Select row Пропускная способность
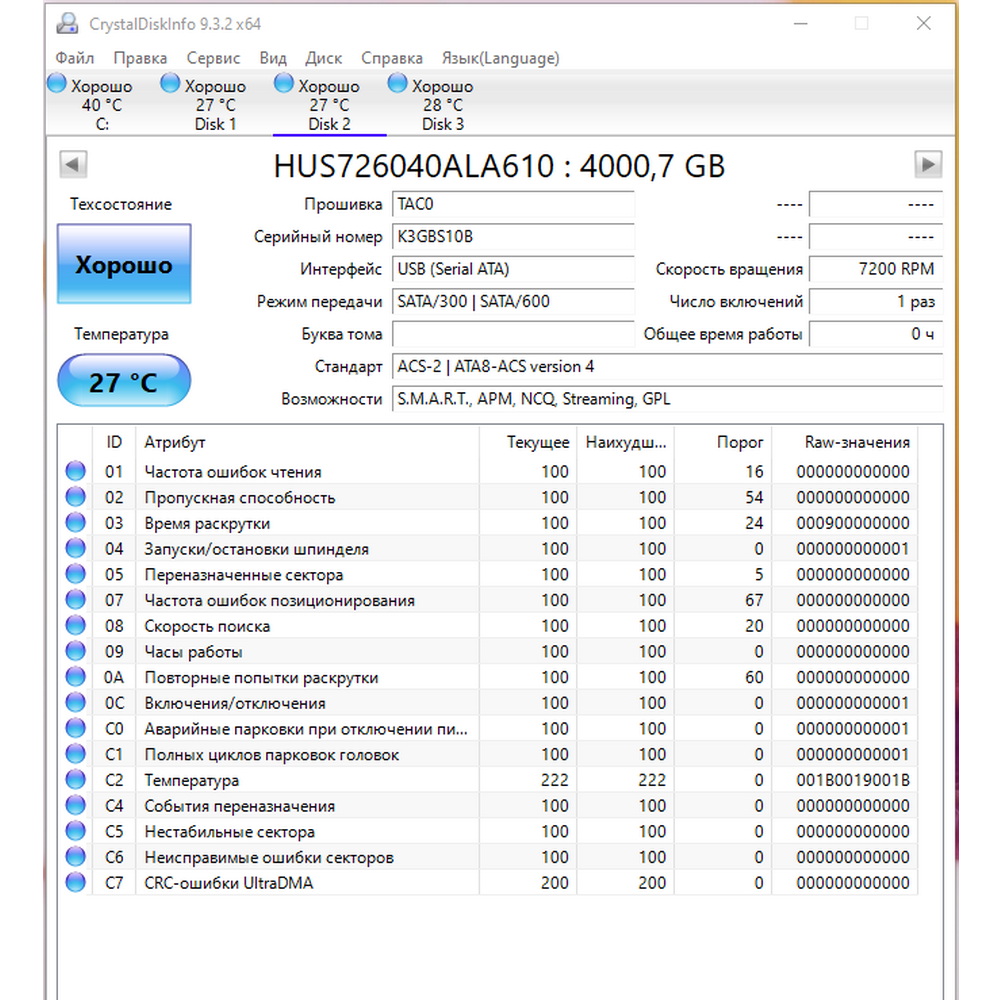Viewport: 1000px width, 1000px height. click(490, 497)
